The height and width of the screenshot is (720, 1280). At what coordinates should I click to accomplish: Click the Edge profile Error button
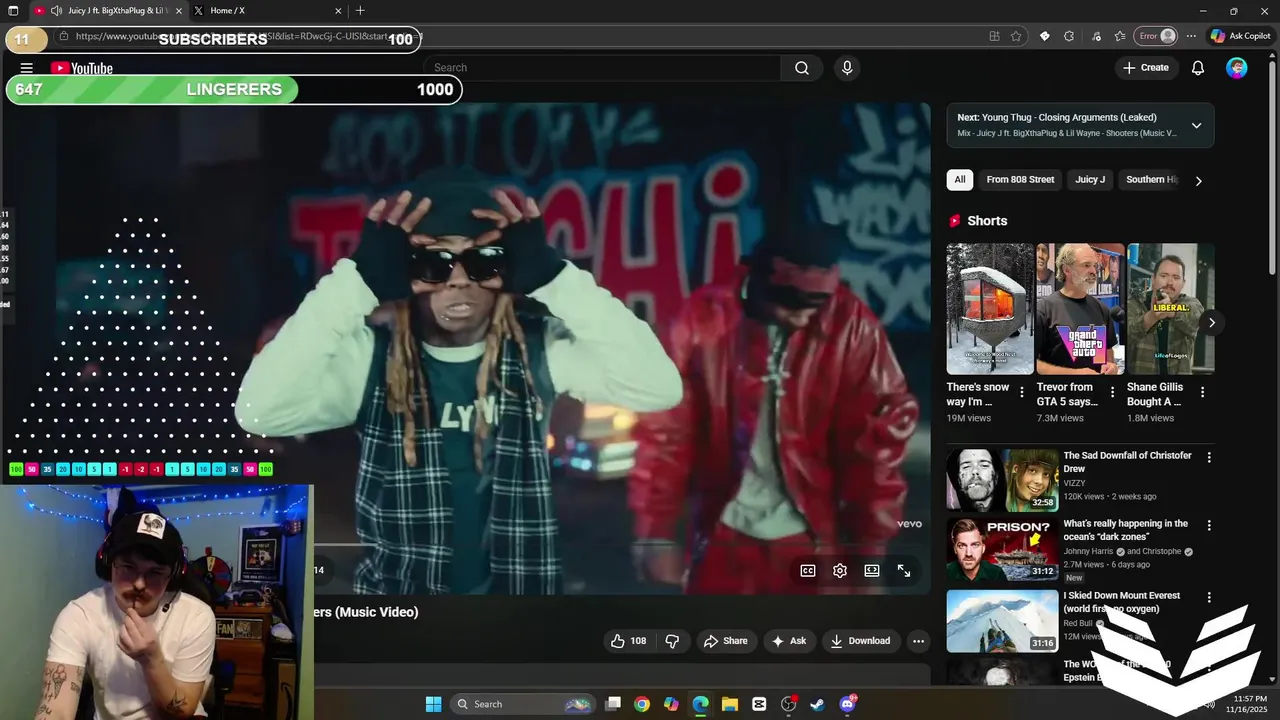[1155, 36]
